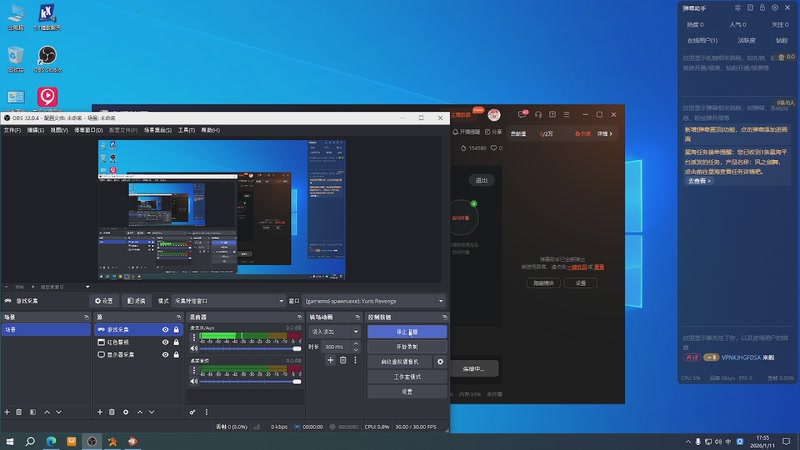Click the Start Virtual Camera button

[400, 362]
